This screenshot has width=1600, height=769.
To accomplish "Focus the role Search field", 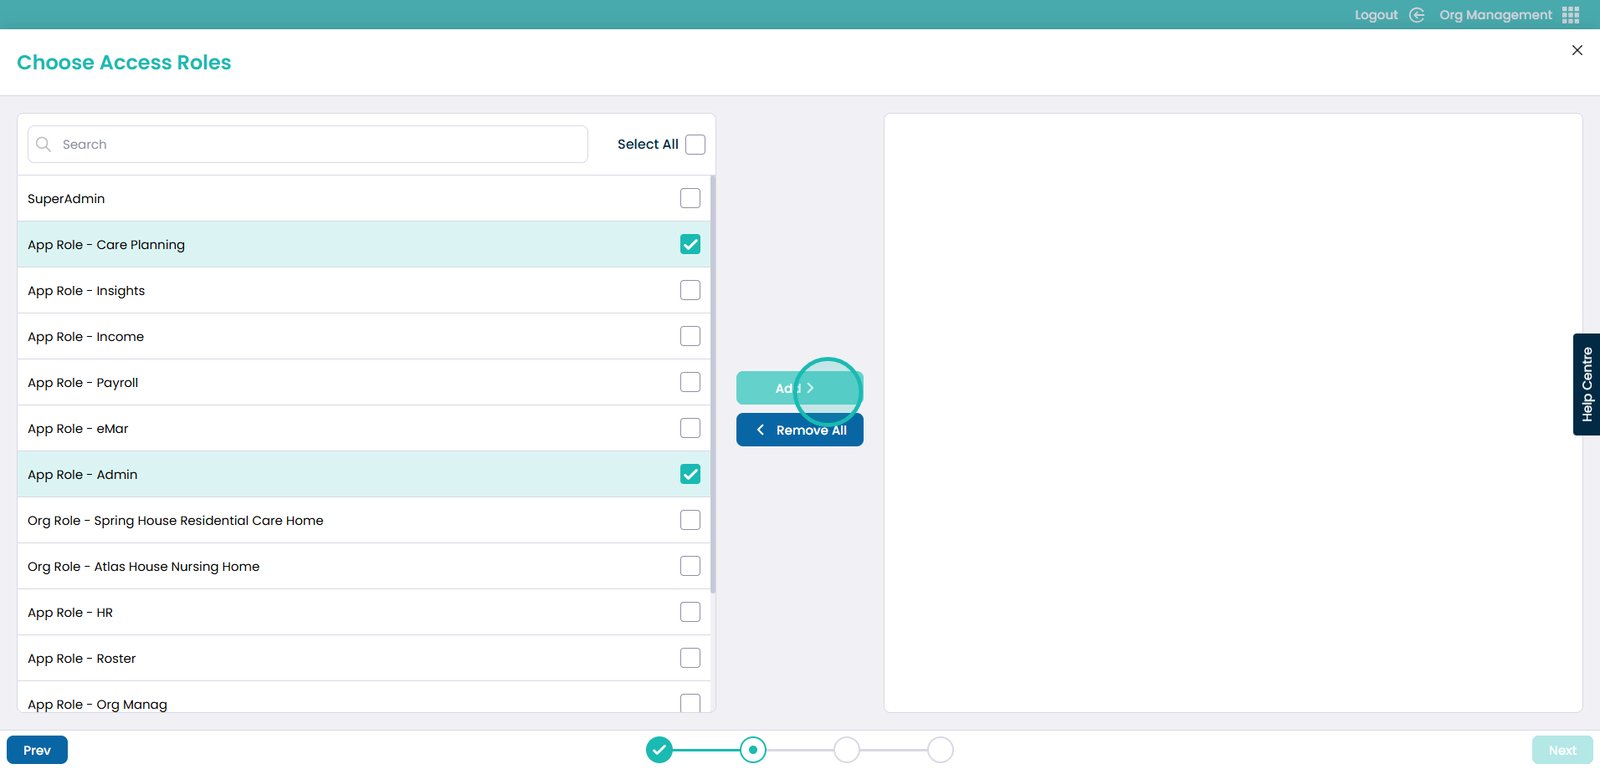I will coord(308,144).
